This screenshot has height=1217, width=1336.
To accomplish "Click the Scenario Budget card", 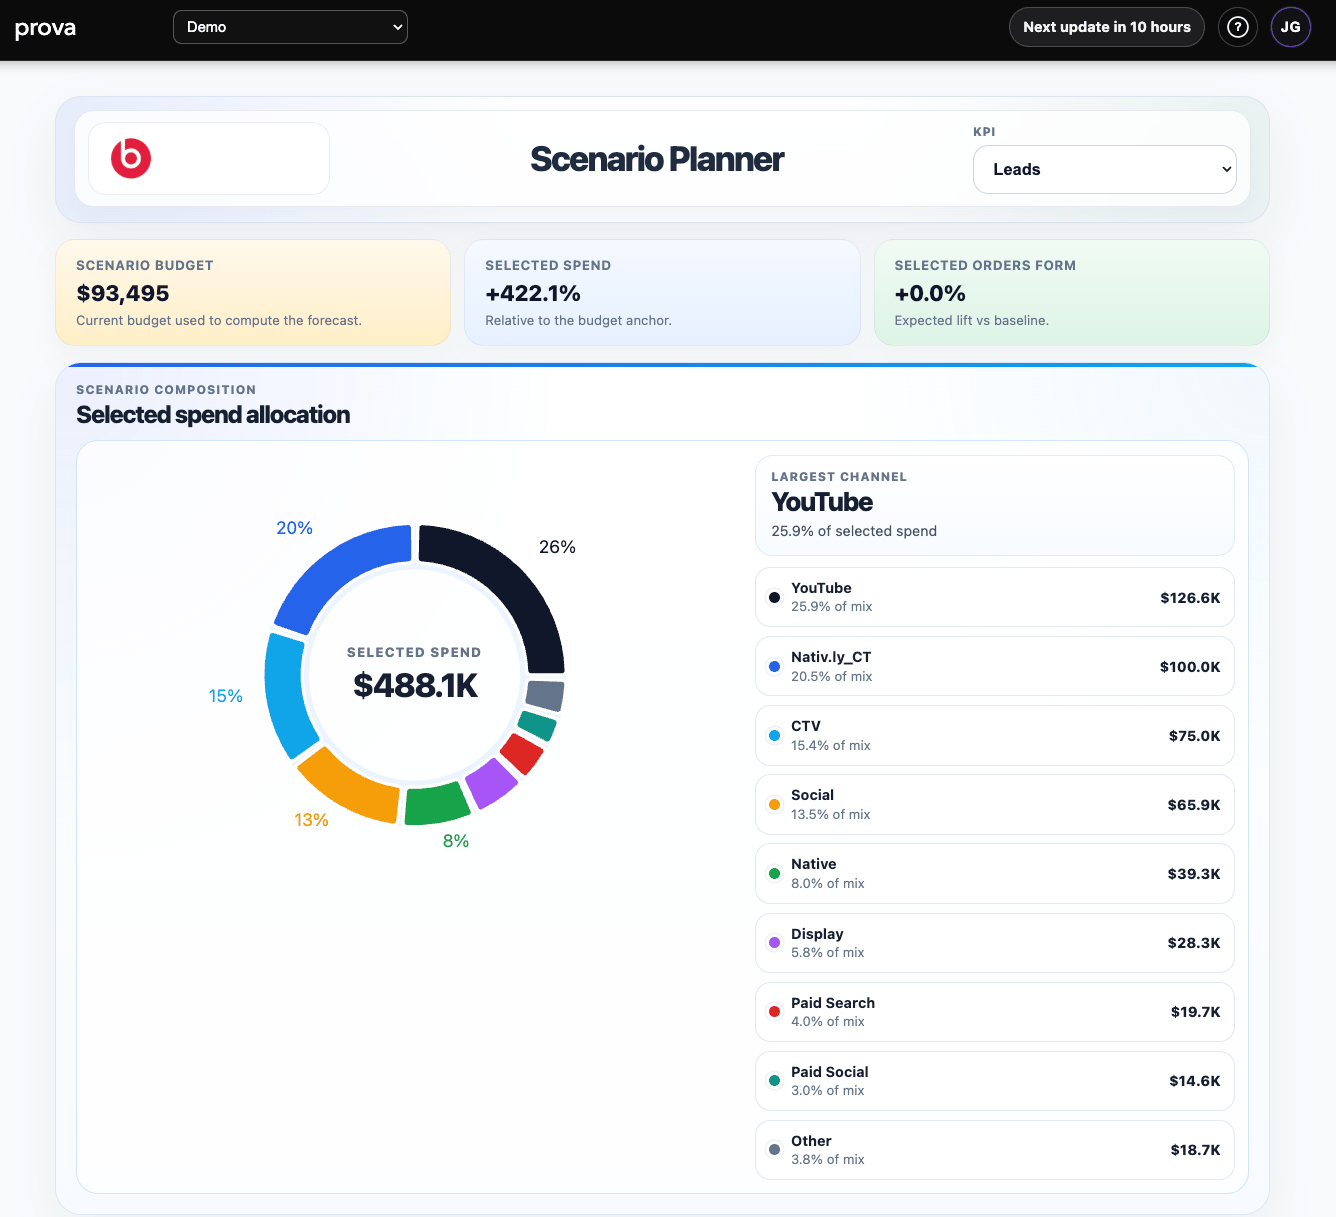I will (253, 292).
